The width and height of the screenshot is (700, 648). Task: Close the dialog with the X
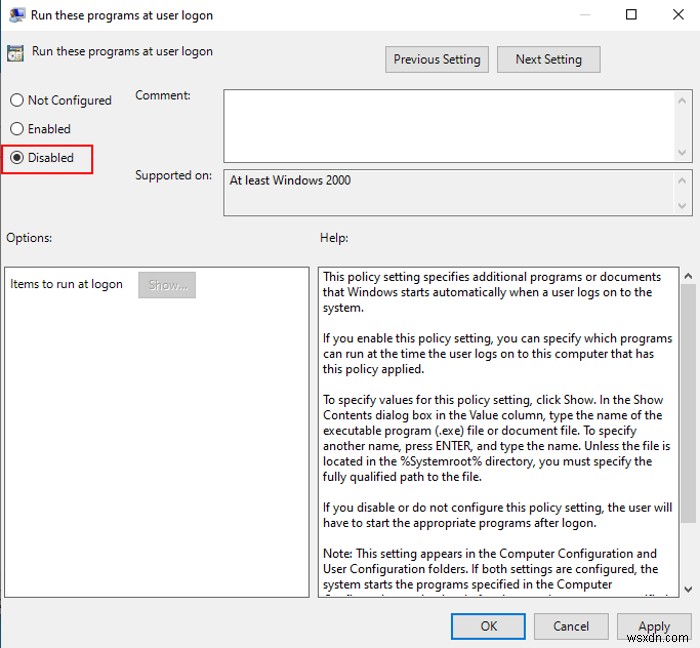(678, 15)
